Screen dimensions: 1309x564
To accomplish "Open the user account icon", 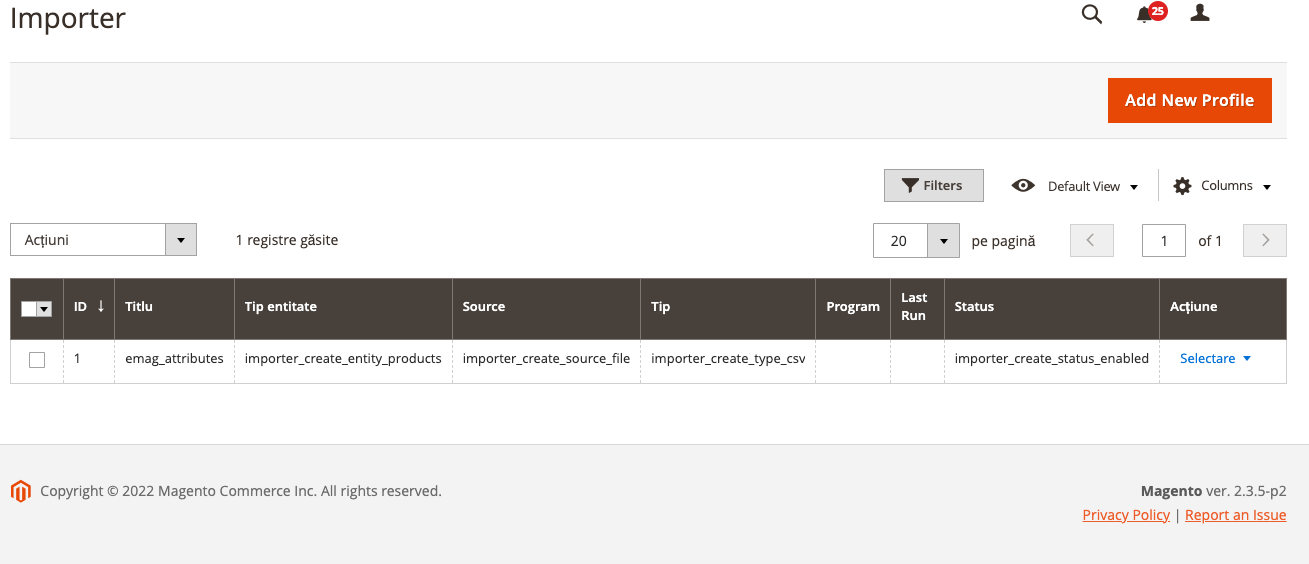I will (x=1200, y=13).
